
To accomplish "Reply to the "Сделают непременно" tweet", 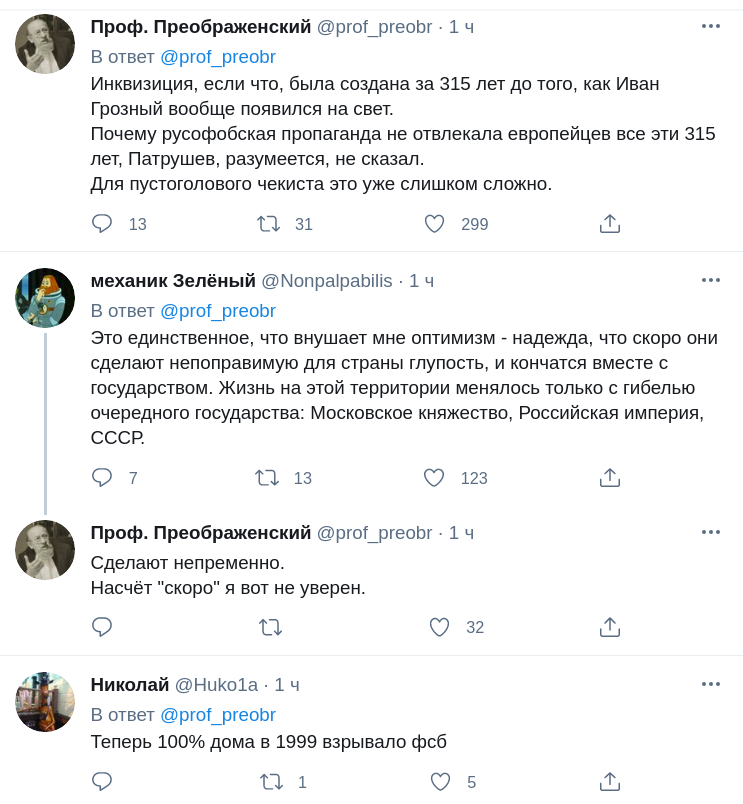I will point(102,627).
